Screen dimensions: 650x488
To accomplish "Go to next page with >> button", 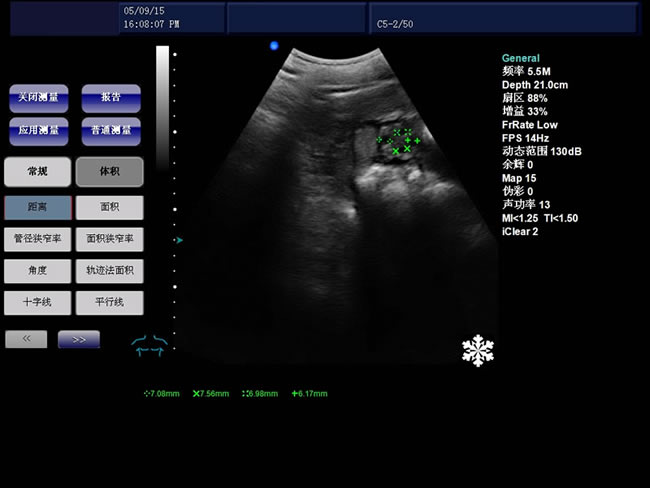I will tap(79, 340).
